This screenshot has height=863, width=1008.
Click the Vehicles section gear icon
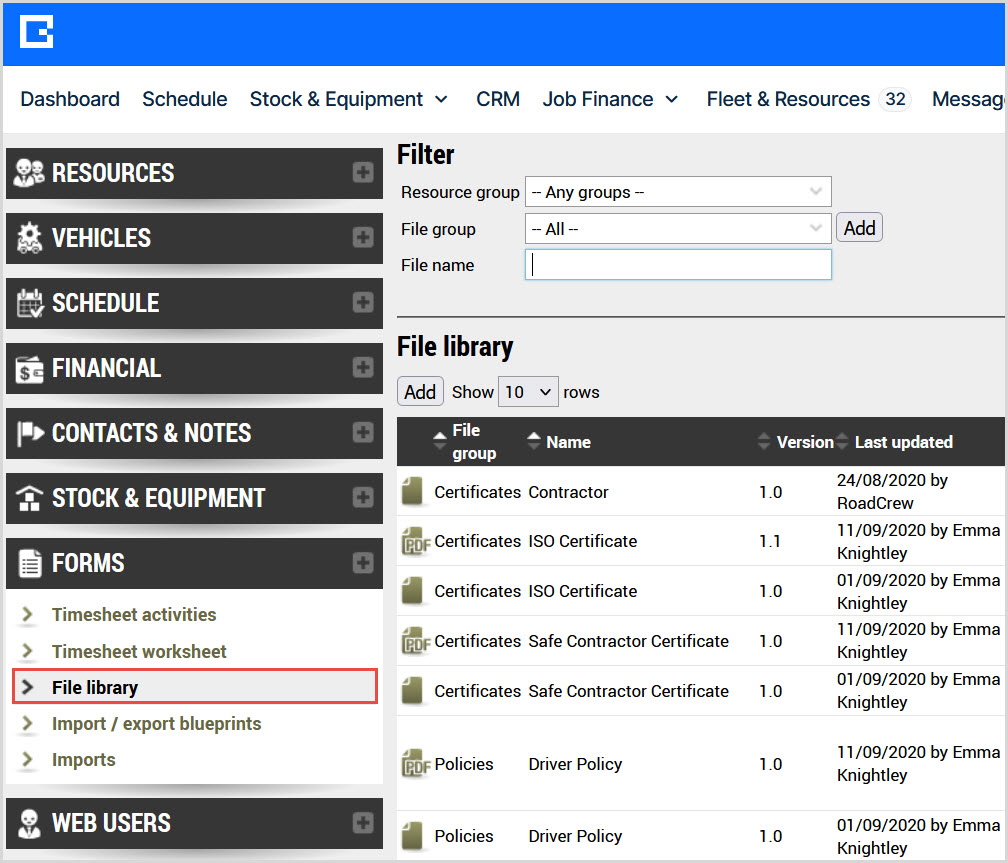tap(30, 238)
